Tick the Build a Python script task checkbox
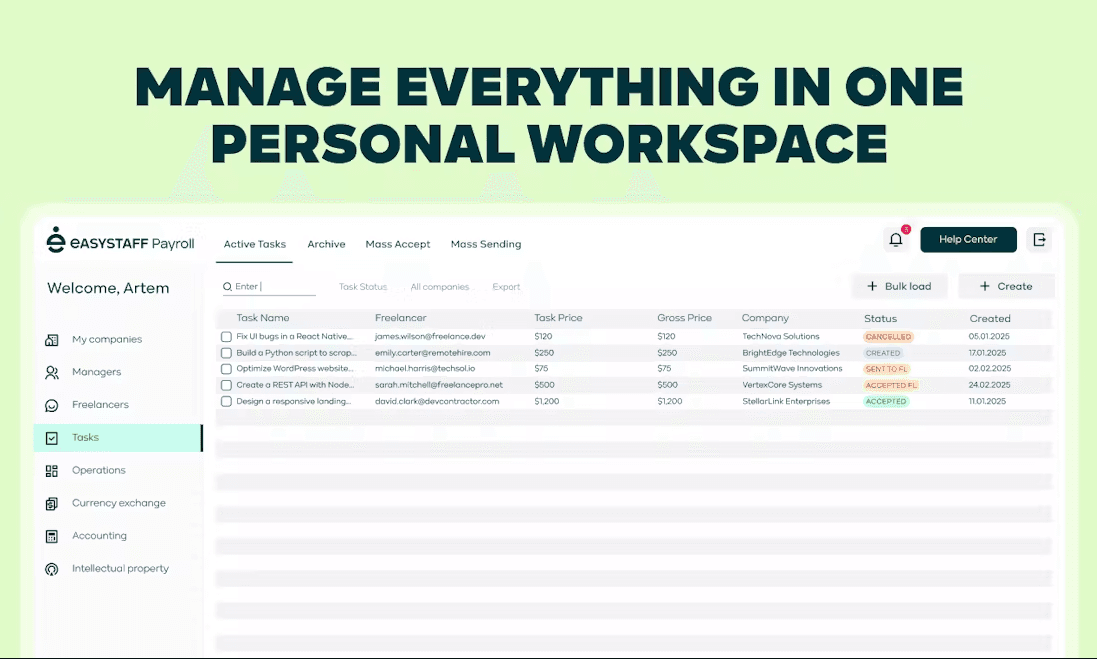 [226, 353]
